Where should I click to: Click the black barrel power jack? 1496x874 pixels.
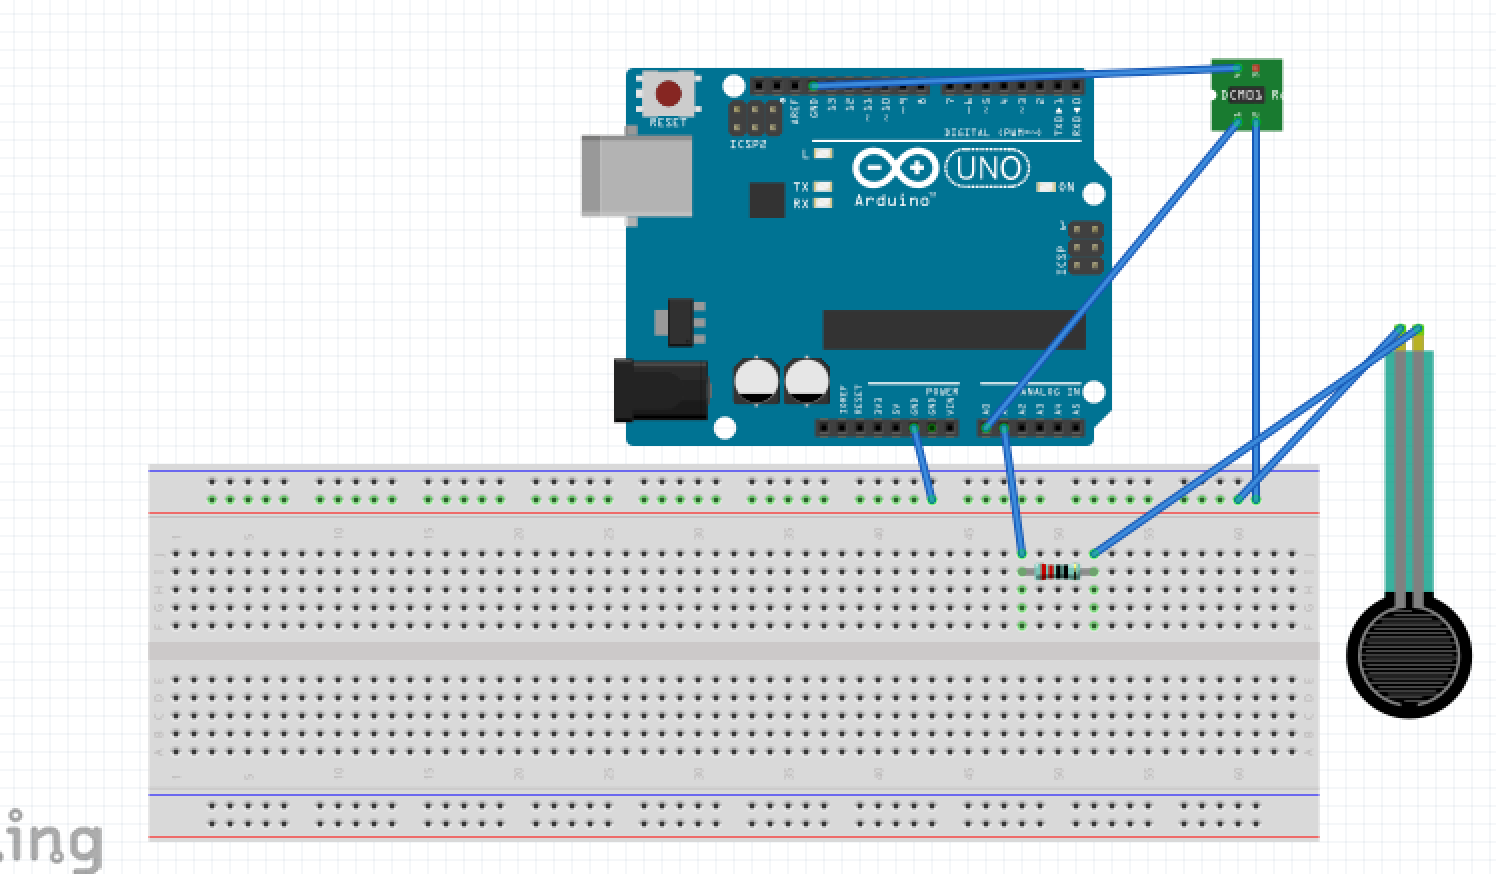click(660, 388)
